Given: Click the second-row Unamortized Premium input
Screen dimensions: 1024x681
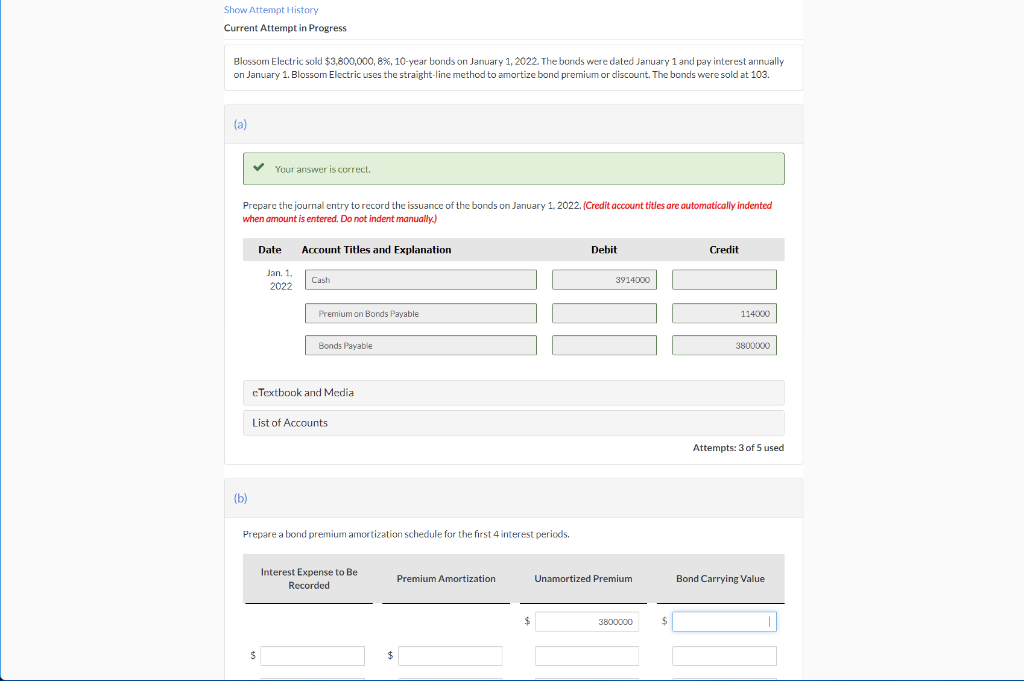Looking at the screenshot, I should pyautogui.click(x=586, y=656).
